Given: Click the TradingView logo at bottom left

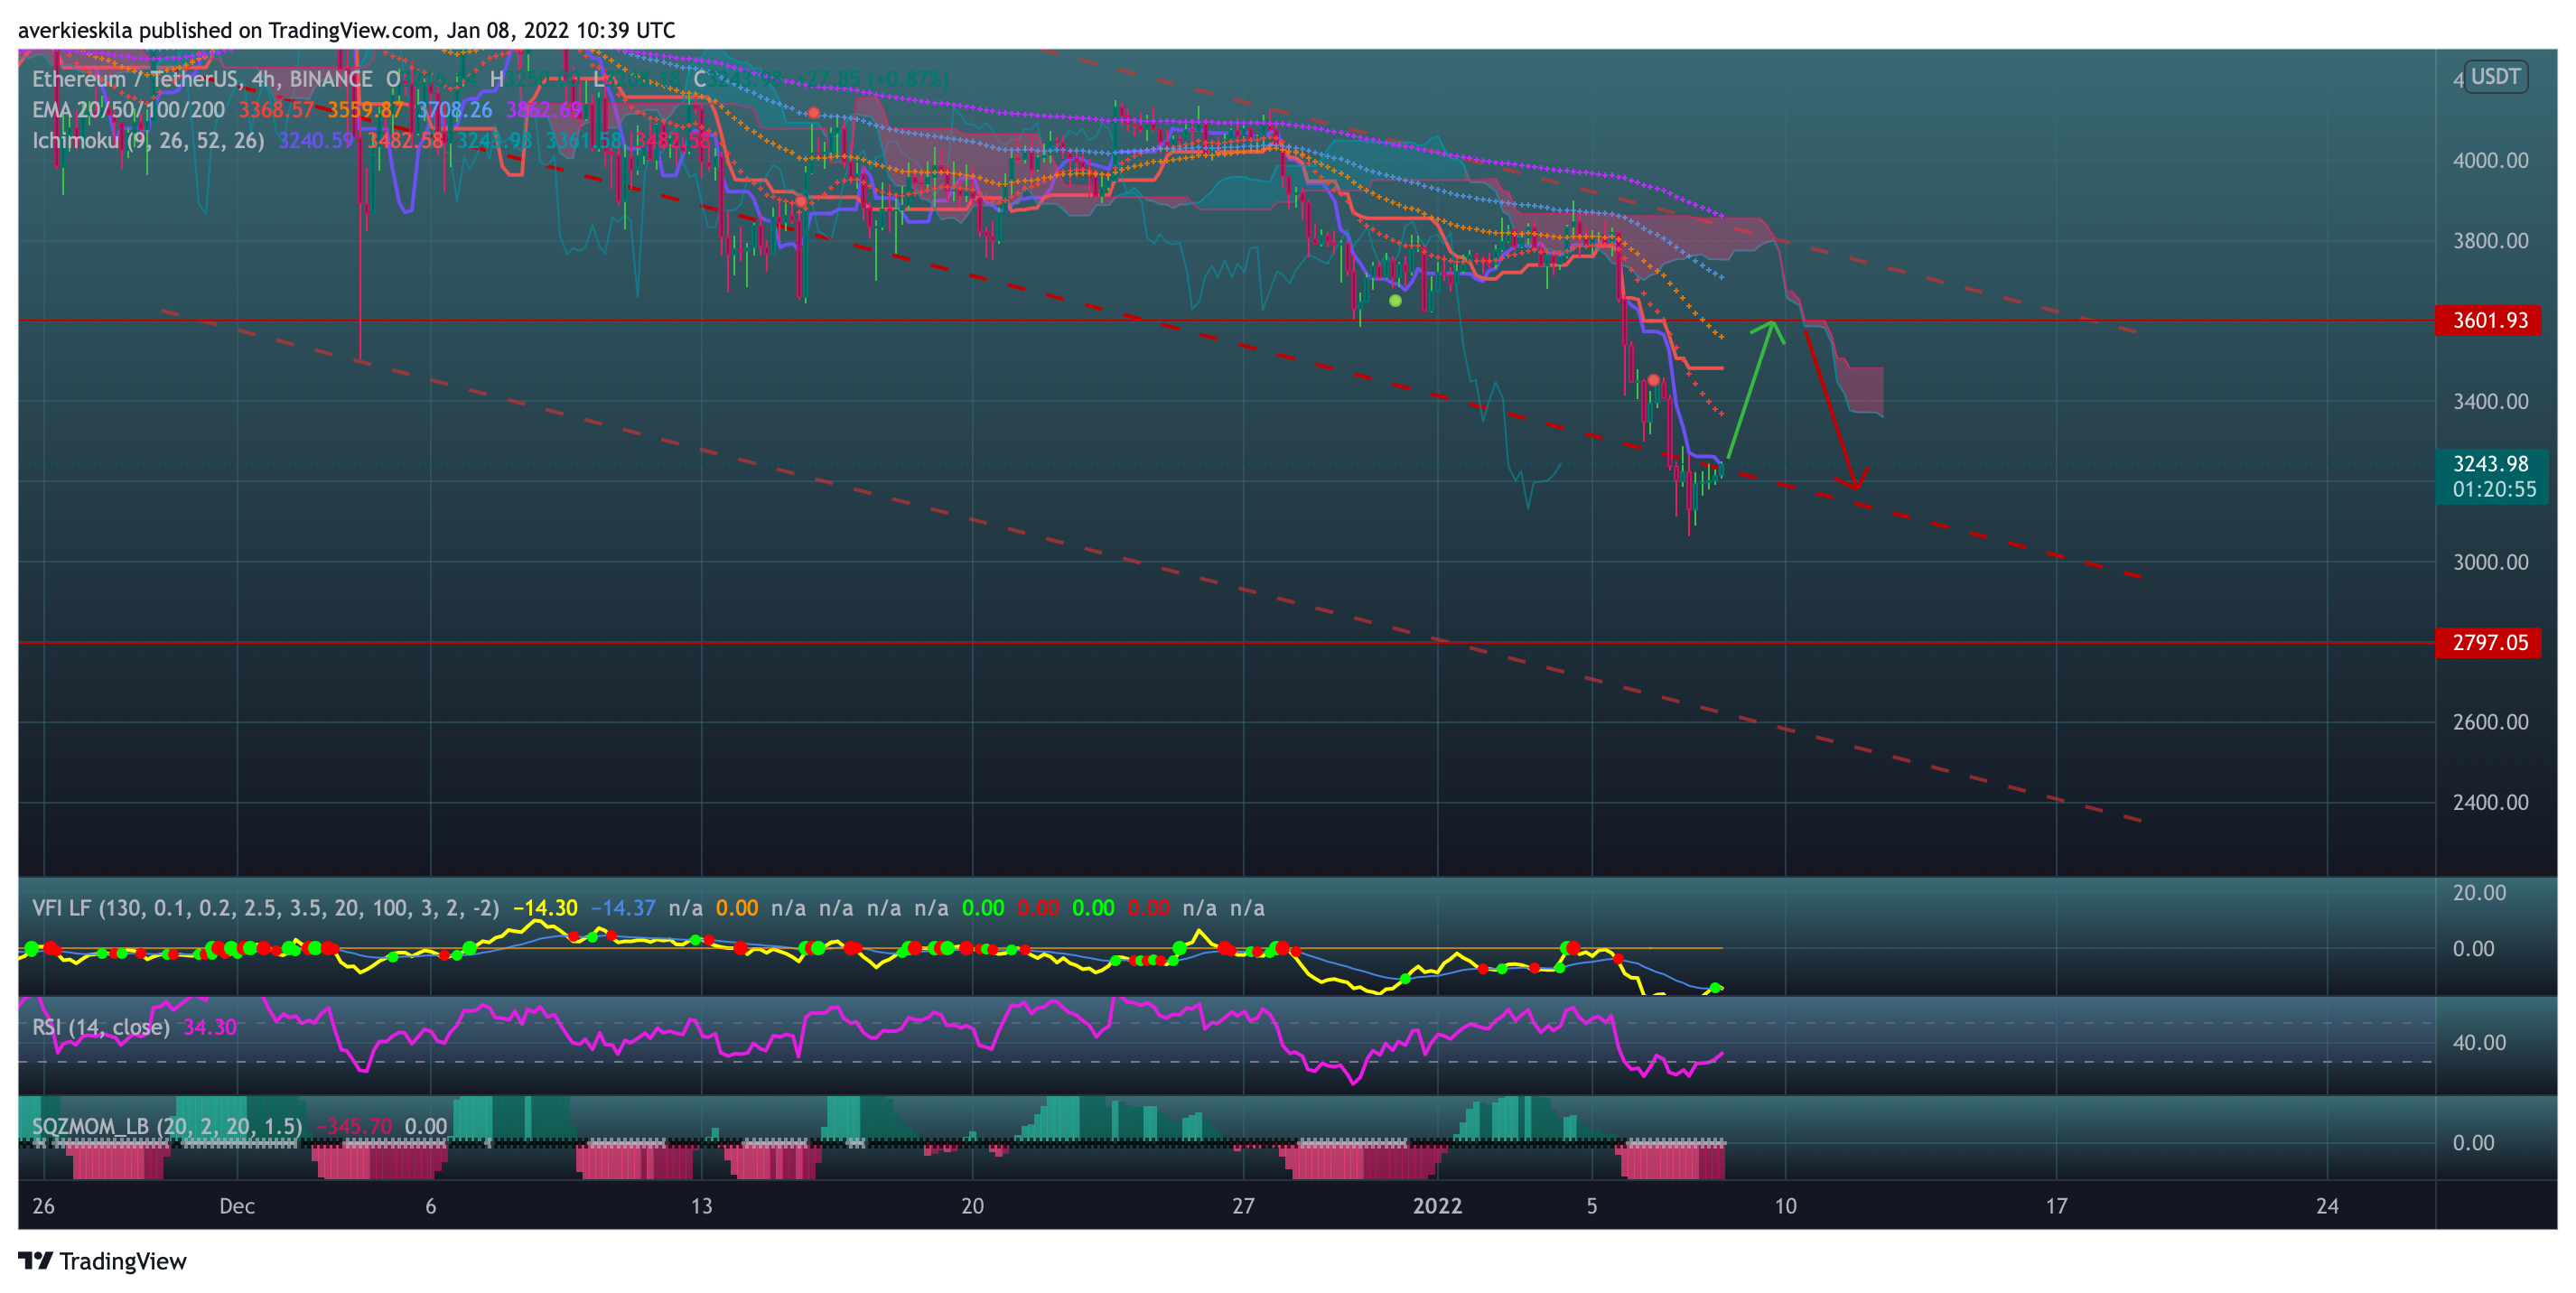Looking at the screenshot, I should coord(102,1261).
